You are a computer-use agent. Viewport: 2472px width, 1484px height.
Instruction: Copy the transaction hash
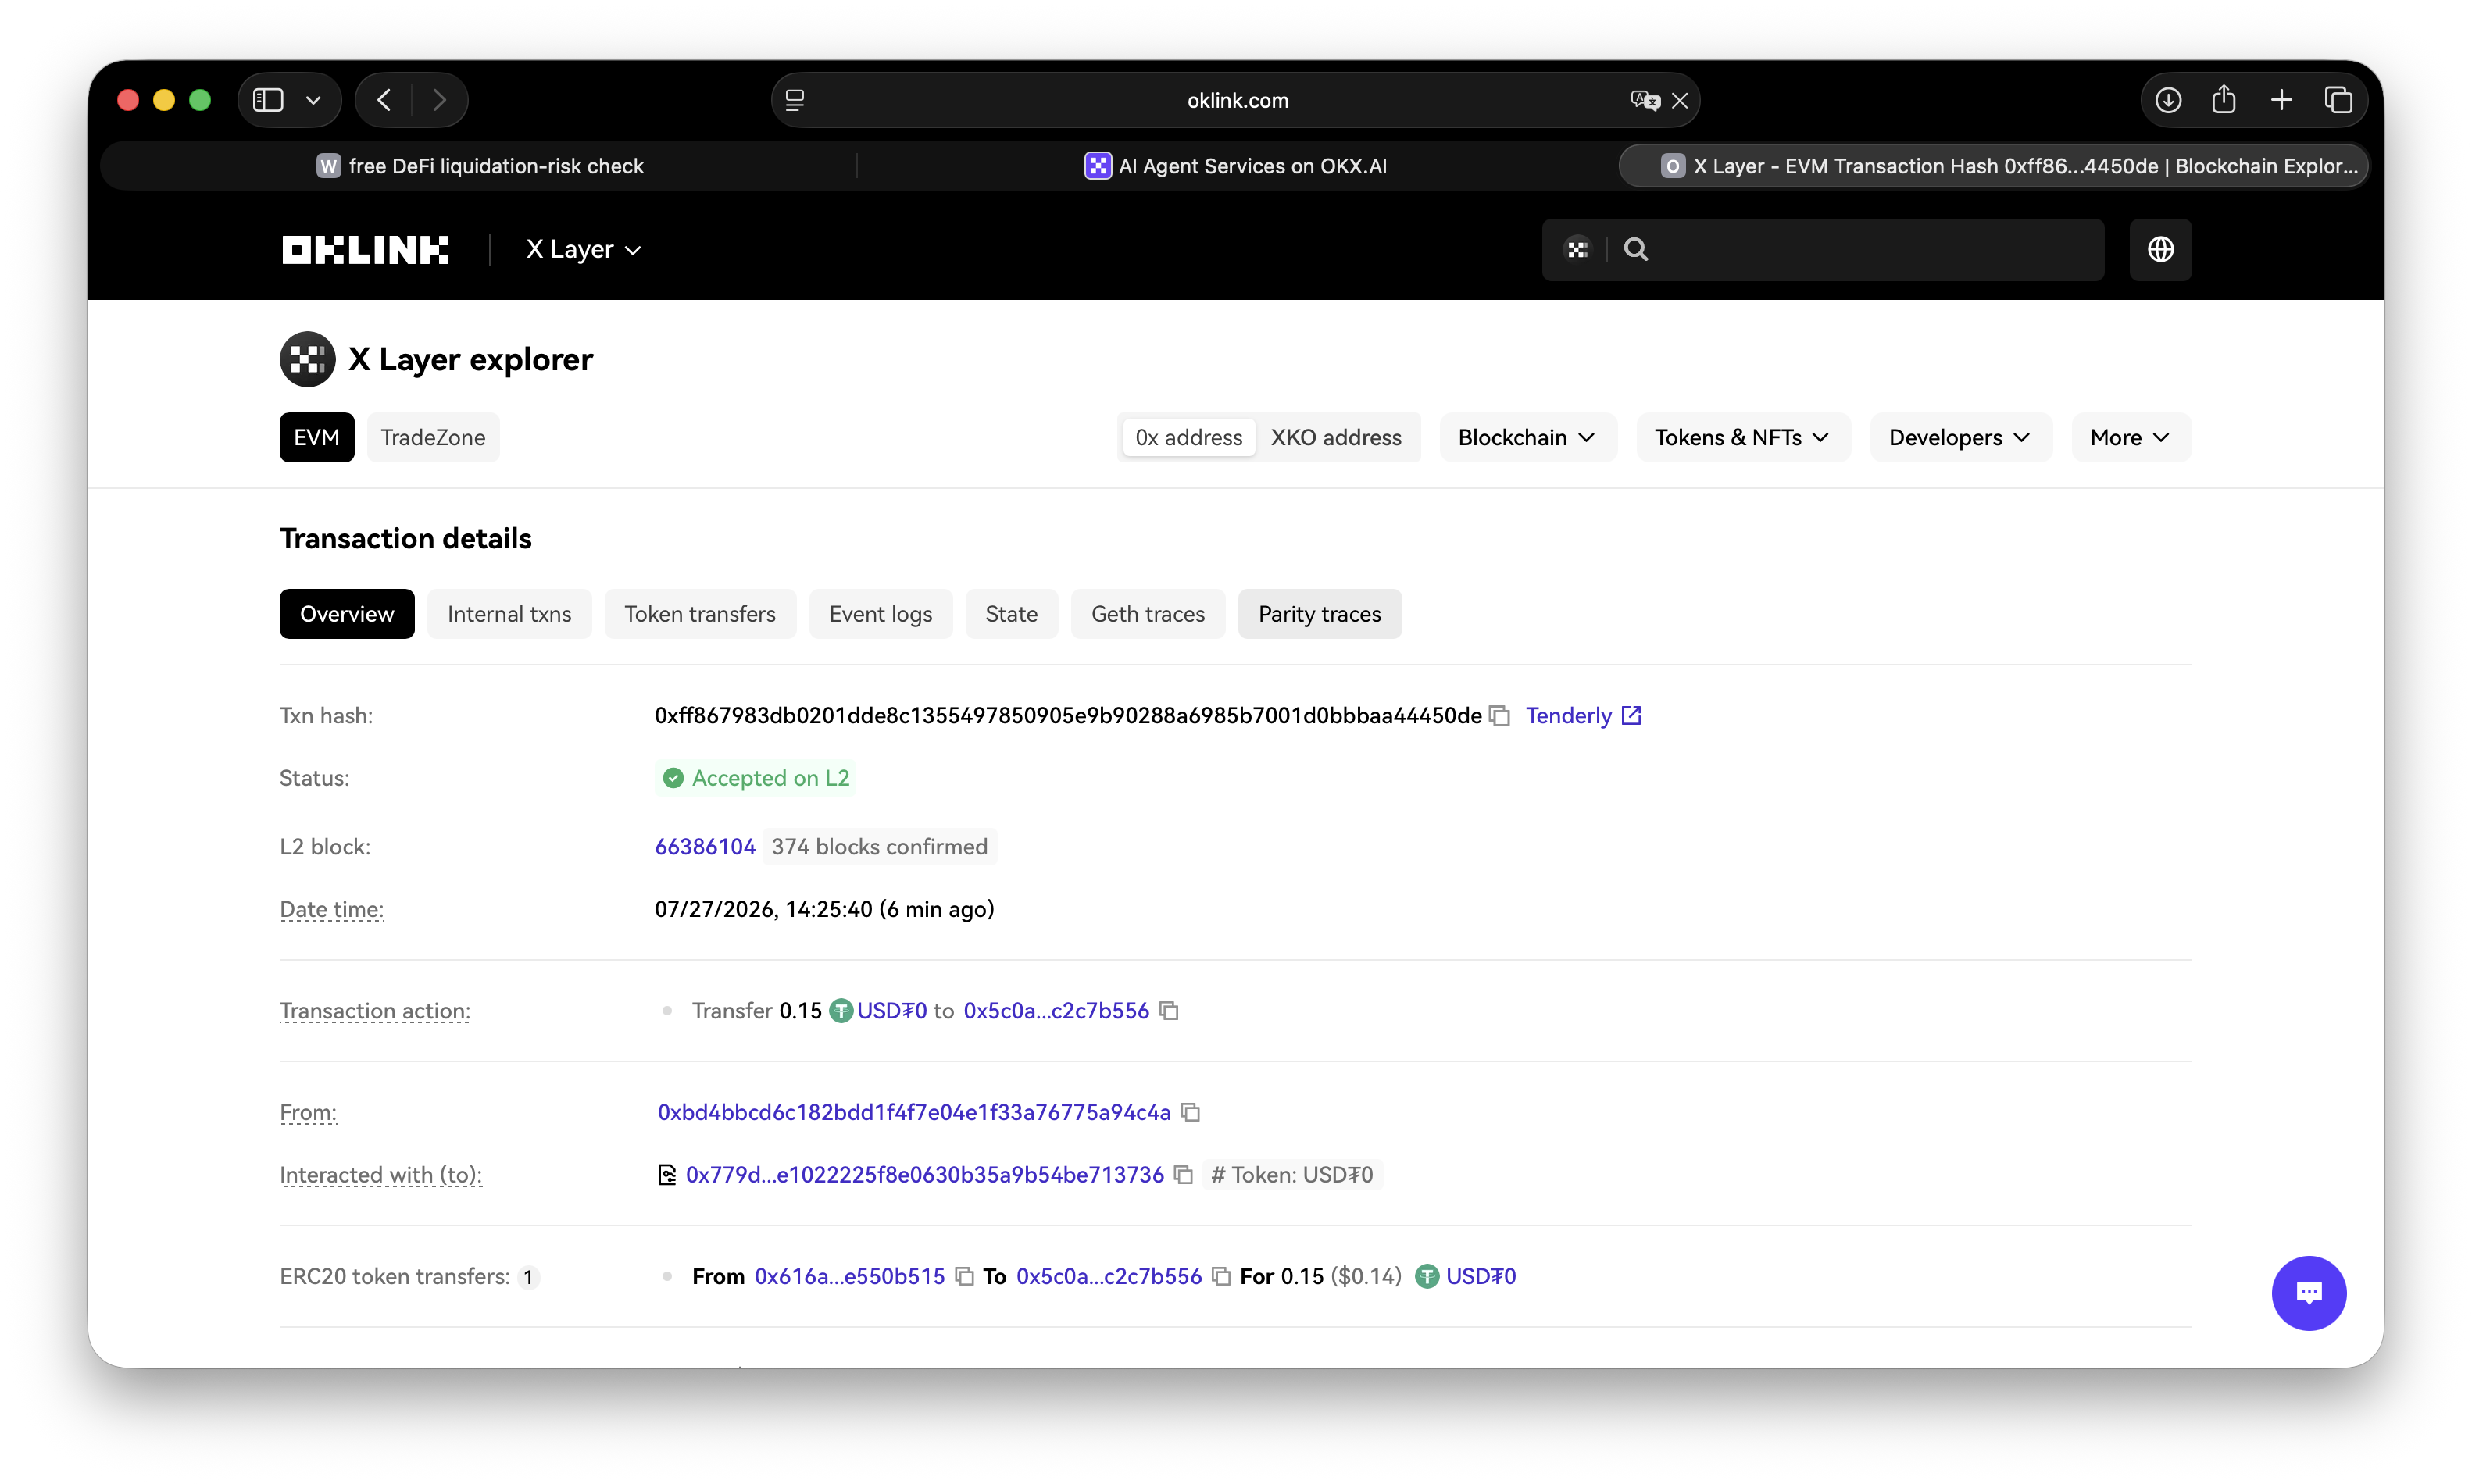1499,716
